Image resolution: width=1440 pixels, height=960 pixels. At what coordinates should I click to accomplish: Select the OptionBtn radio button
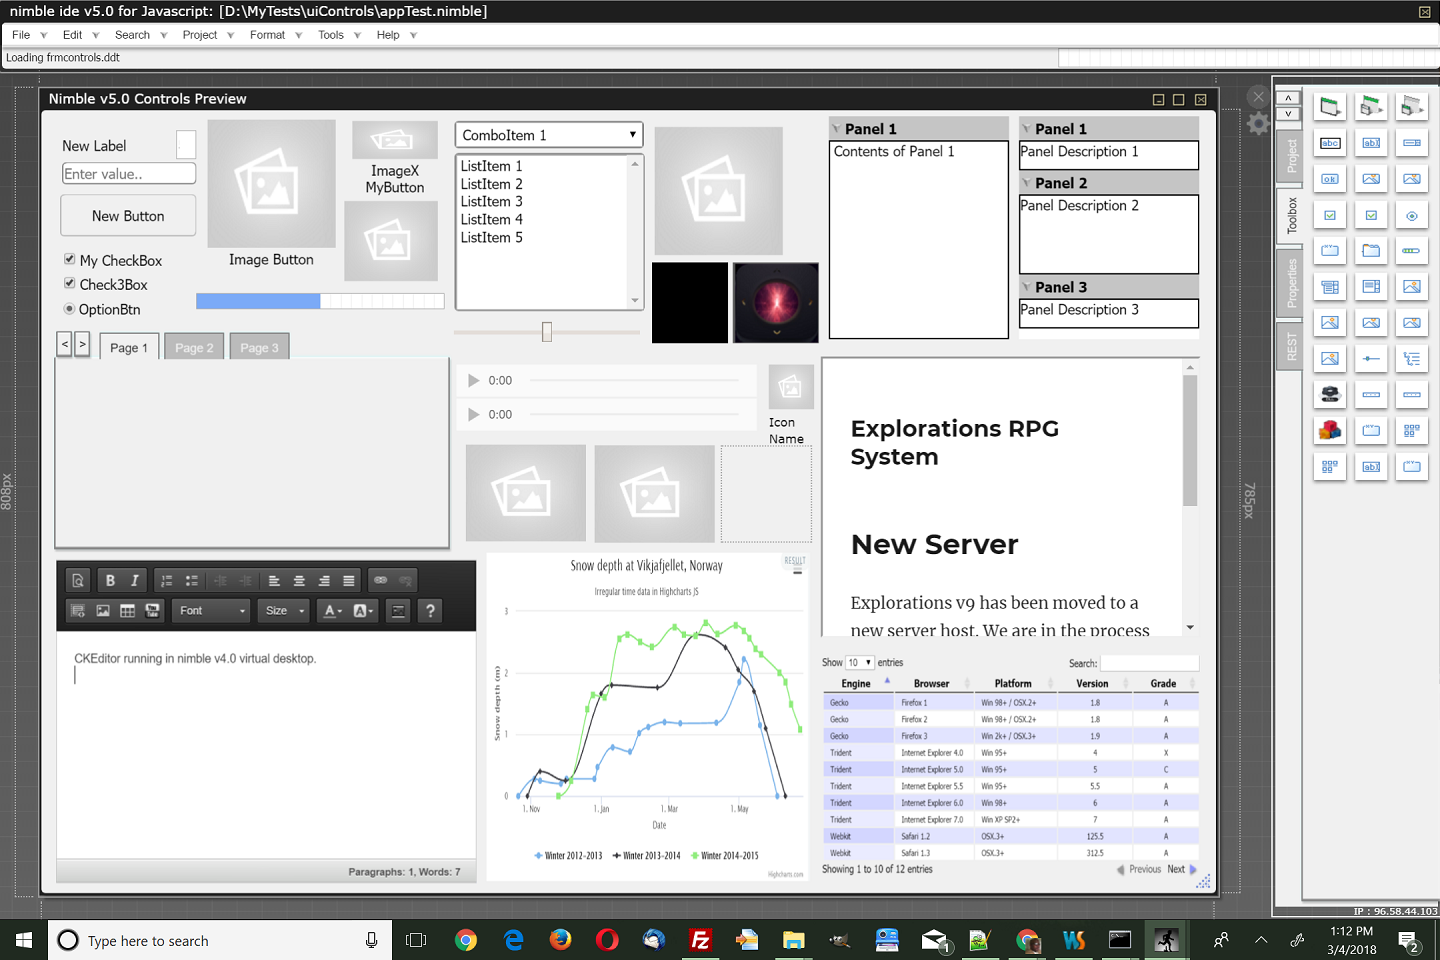[x=70, y=309]
